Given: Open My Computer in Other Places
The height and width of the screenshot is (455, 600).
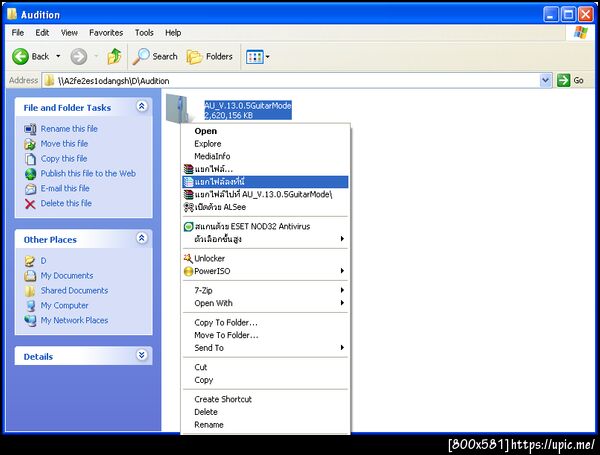Looking at the screenshot, I should tap(65, 306).
